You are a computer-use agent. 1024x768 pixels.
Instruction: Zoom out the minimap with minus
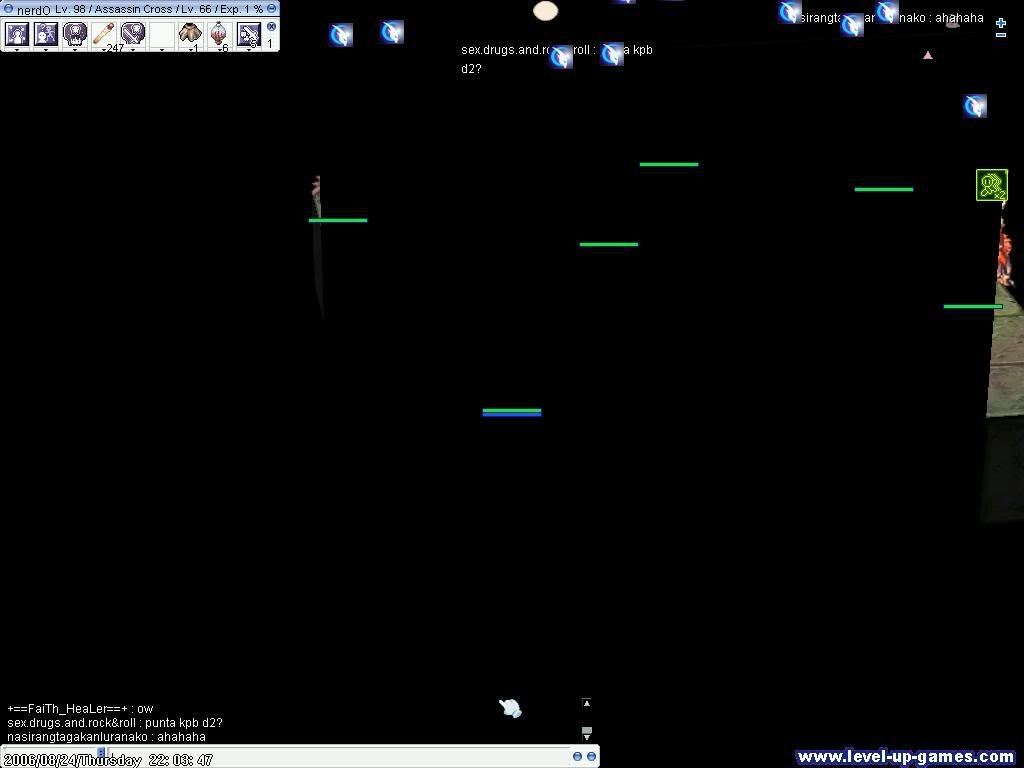(x=1000, y=36)
